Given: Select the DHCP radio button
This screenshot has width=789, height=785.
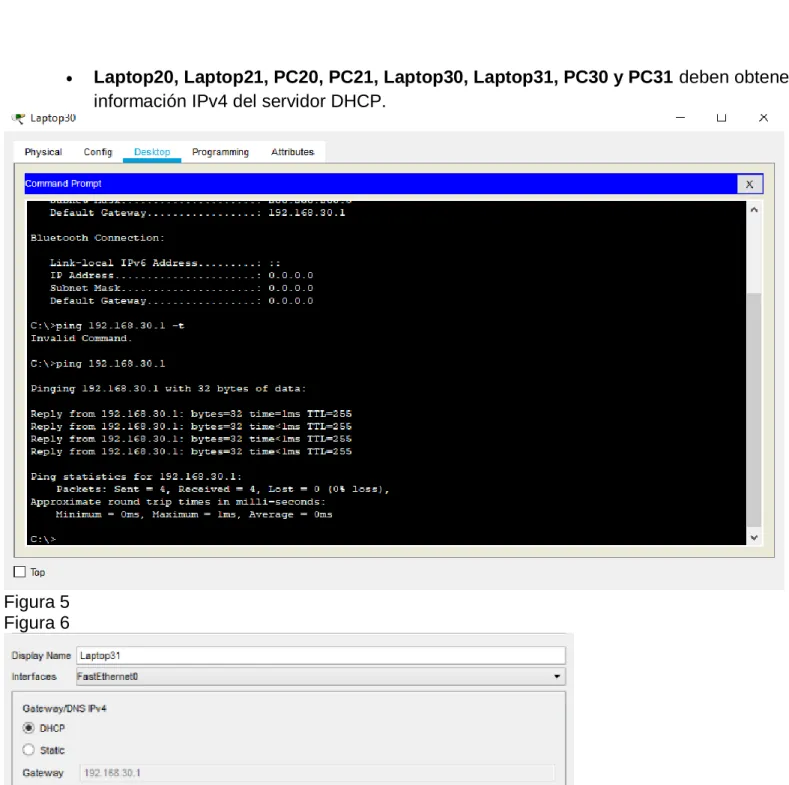Looking at the screenshot, I should pos(29,728).
